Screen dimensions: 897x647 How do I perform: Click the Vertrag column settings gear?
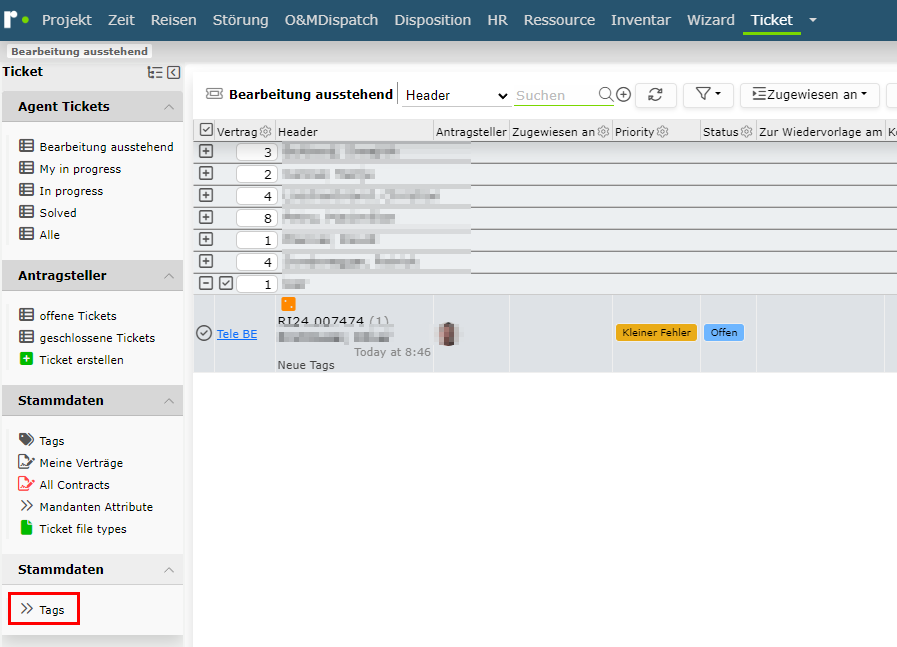coord(265,132)
